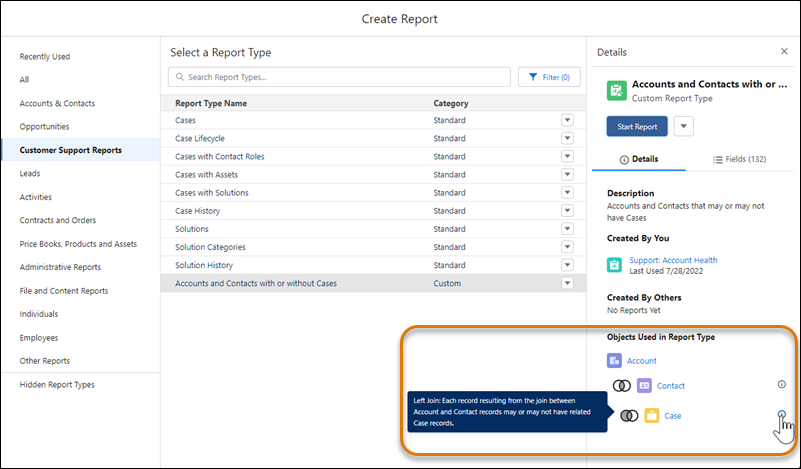Click the info icon beside Contact
The width and height of the screenshot is (801, 469).
(781, 384)
